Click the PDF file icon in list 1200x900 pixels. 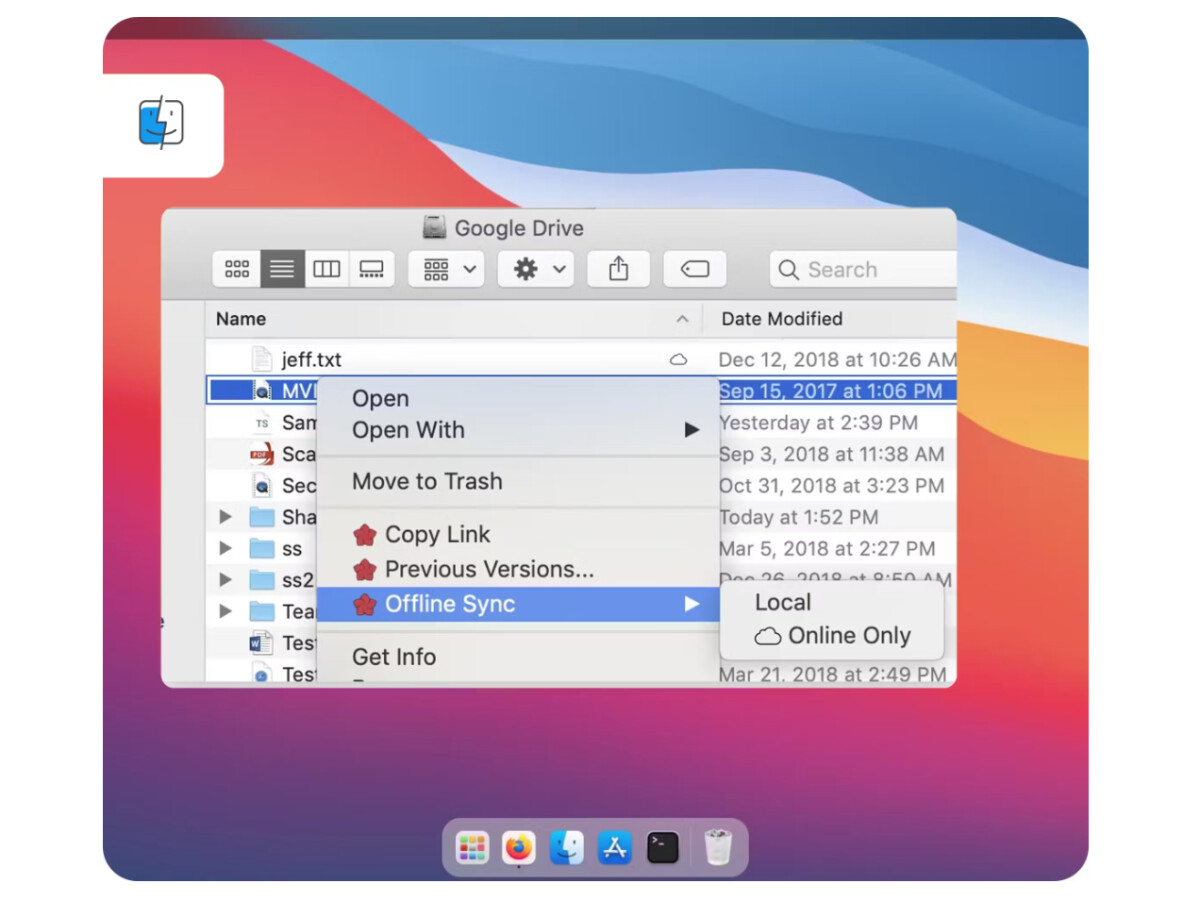pos(262,454)
